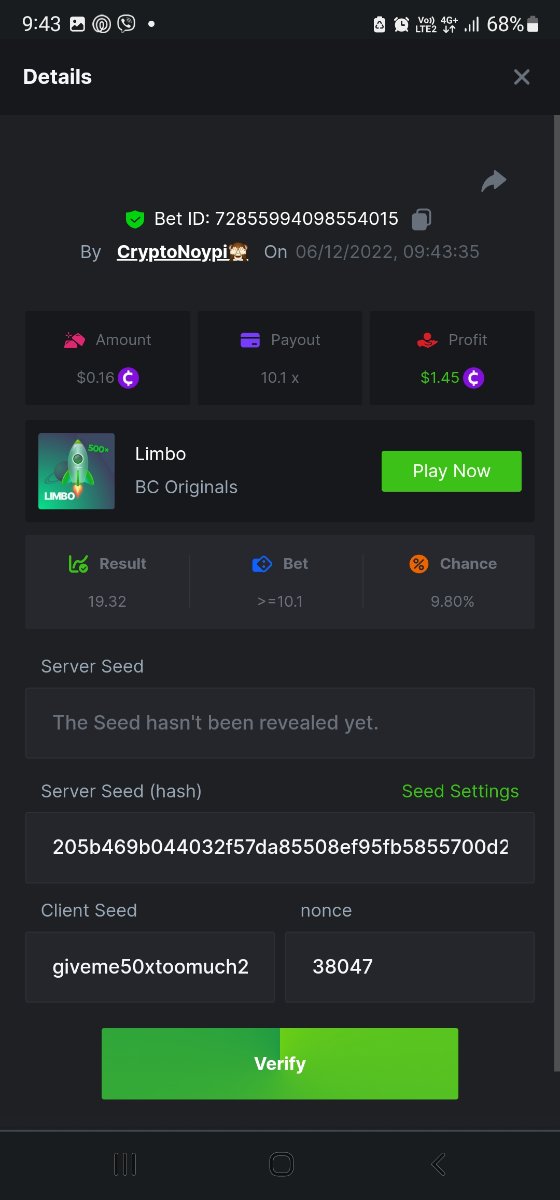The height and width of the screenshot is (1200, 560).
Task: Click the Verify button
Action: pos(280,1064)
